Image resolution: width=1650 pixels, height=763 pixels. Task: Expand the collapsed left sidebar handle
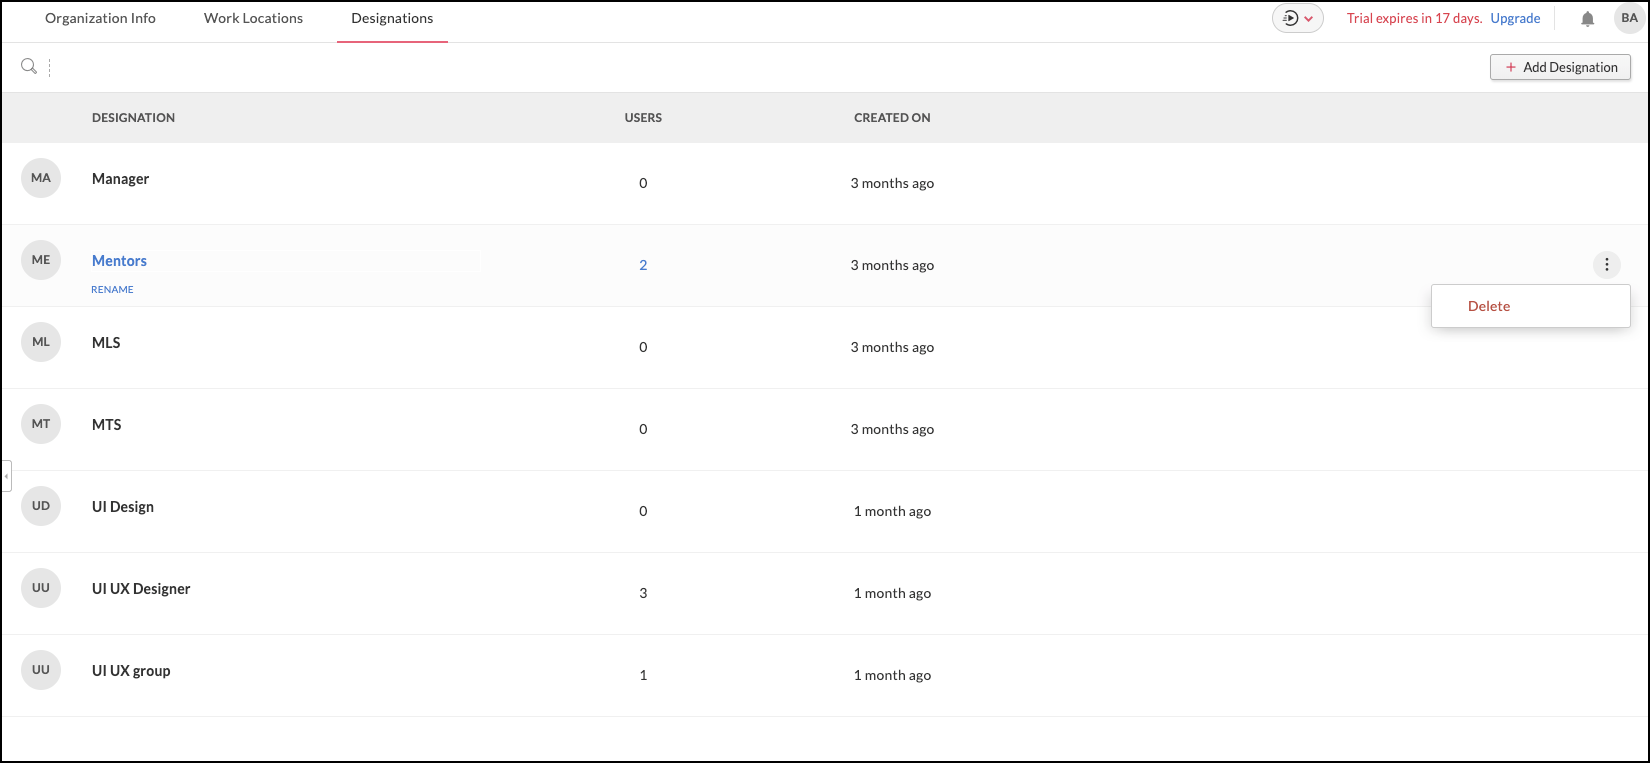pyautogui.click(x=6, y=476)
